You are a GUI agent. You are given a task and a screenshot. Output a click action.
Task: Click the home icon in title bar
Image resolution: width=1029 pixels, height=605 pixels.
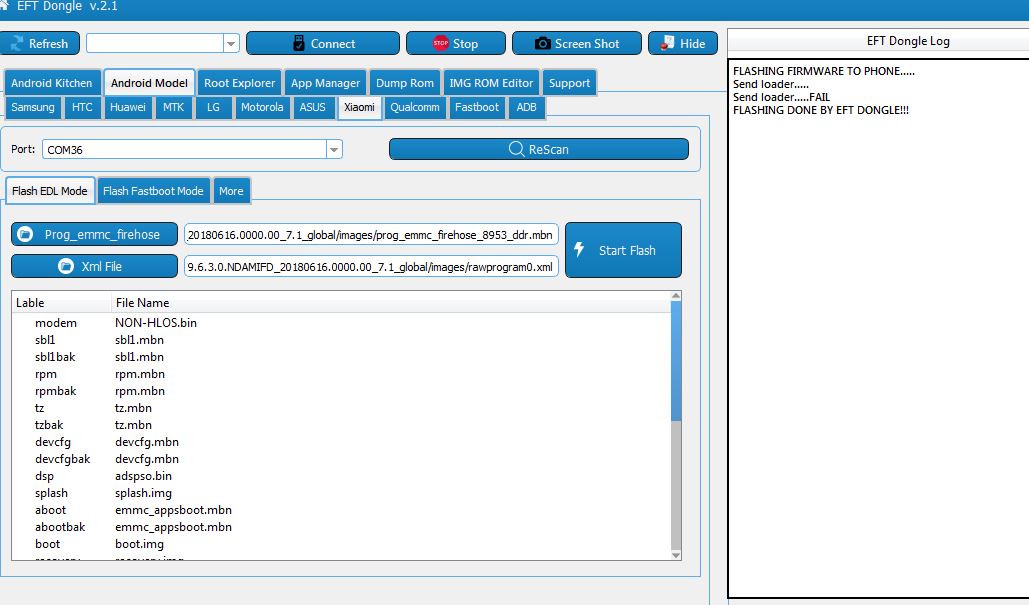tap(3, 5)
